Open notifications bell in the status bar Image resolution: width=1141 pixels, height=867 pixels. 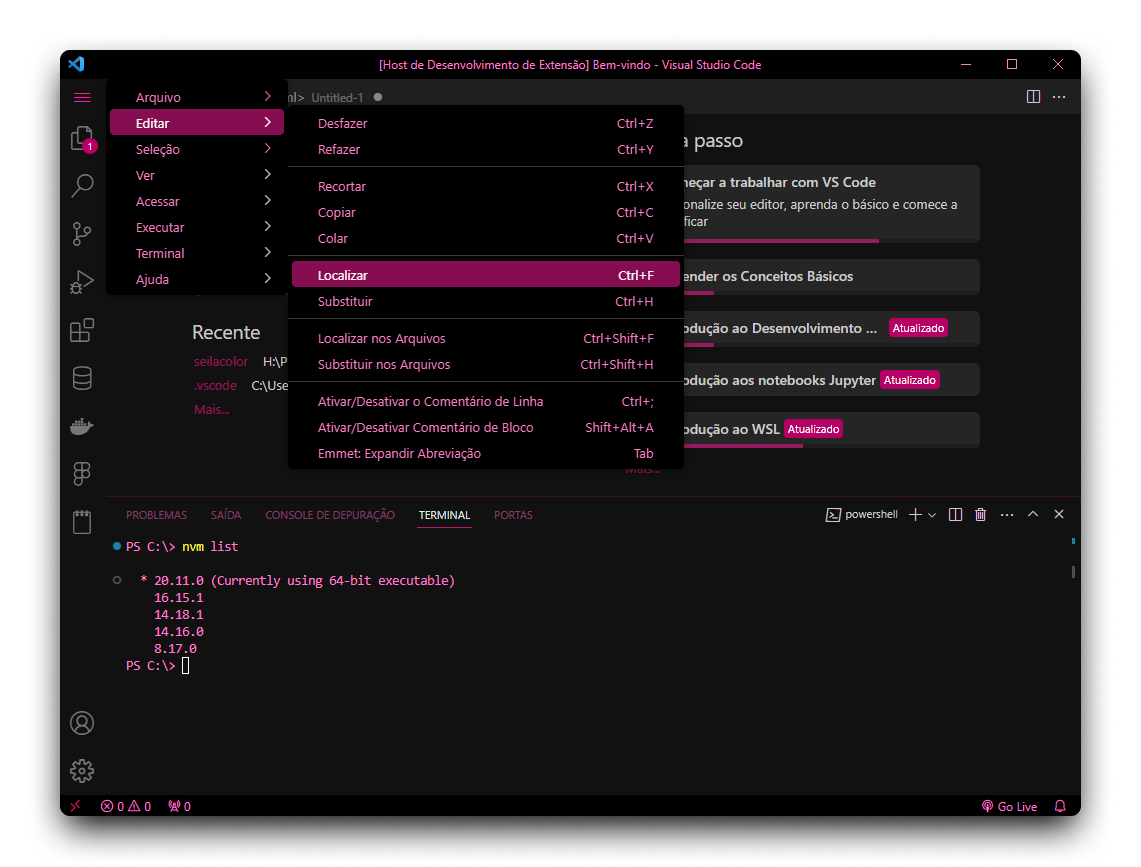pyautogui.click(x=1060, y=806)
